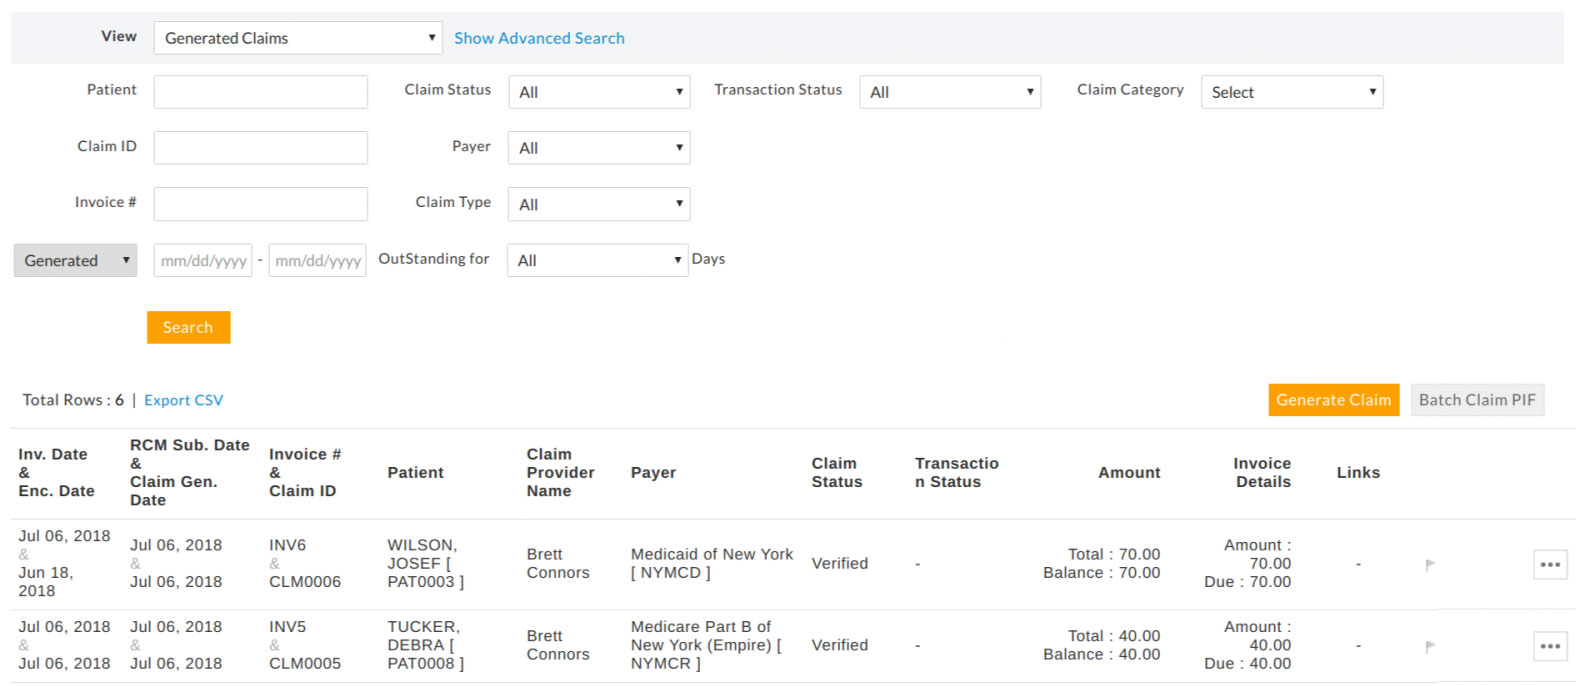Viewport: 1576px width, 686px height.
Task: Click Total : 70.00 amount cell
Action: pos(1114,554)
